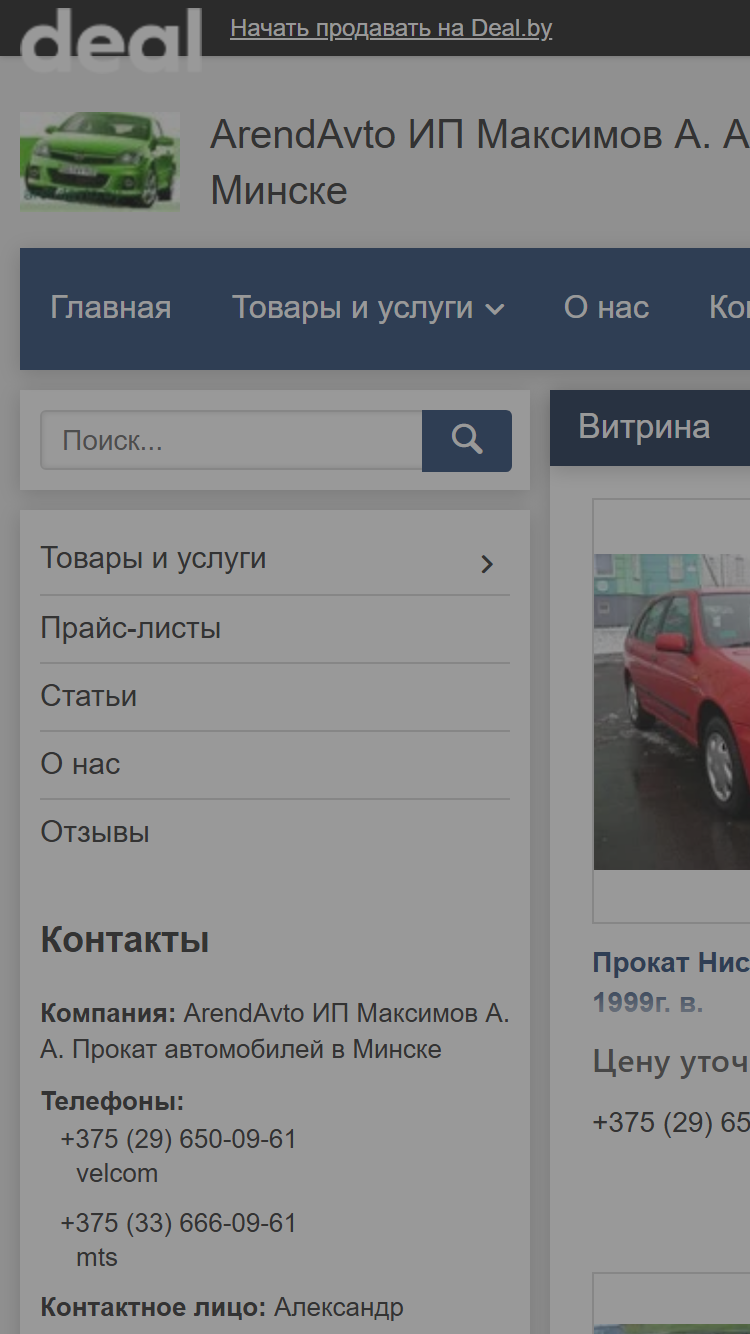Open sidebar 'О нас' link
Image resolution: width=750 pixels, height=1334 pixels.
[x=80, y=764]
